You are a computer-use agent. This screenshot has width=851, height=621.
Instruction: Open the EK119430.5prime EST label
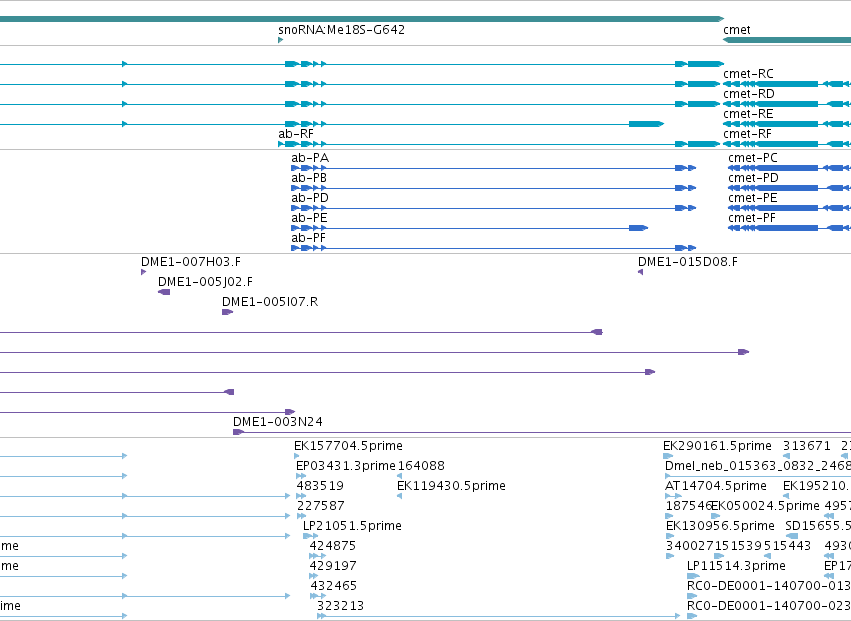pyautogui.click(x=452, y=486)
